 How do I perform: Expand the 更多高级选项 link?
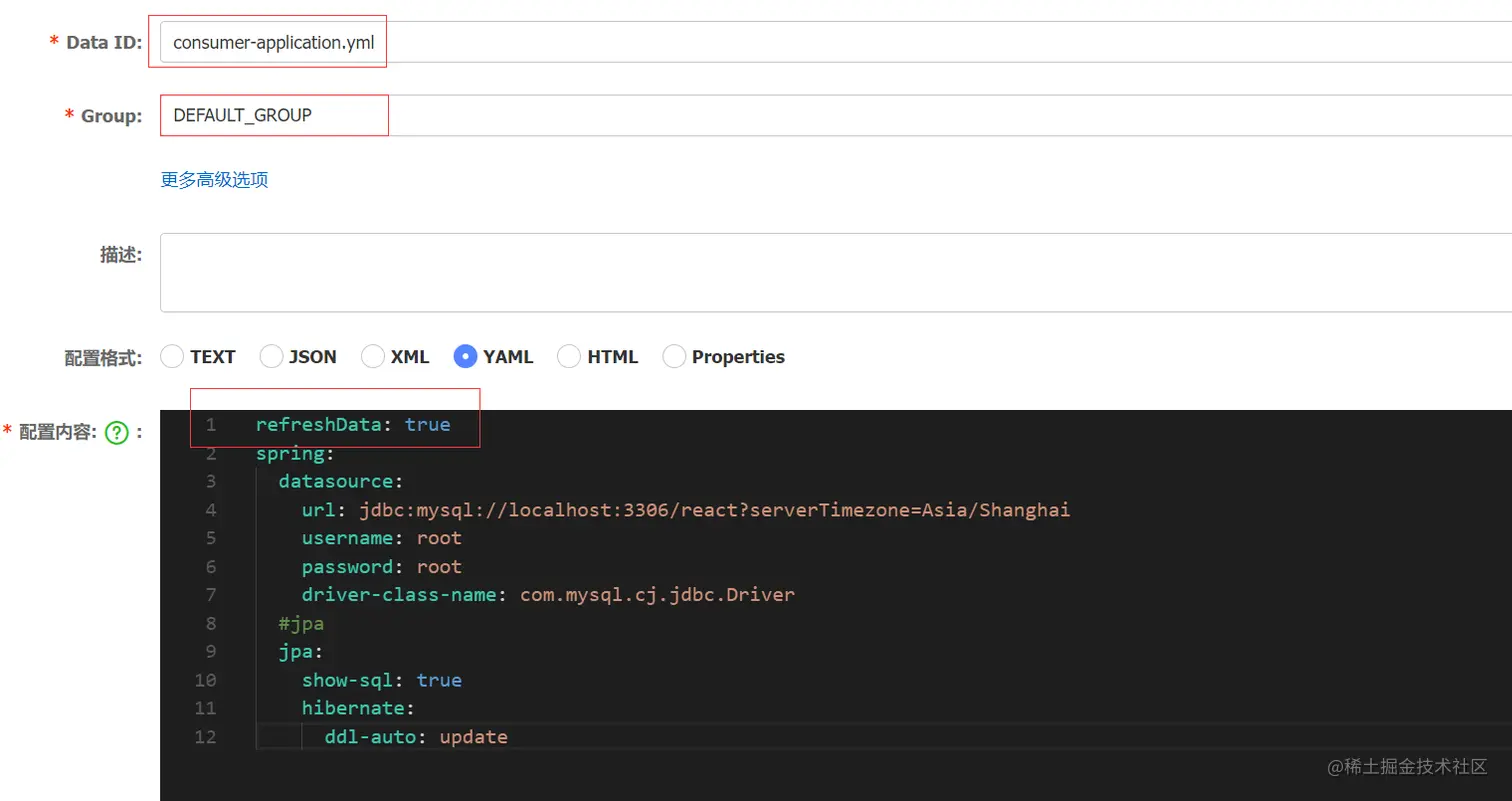coord(214,180)
